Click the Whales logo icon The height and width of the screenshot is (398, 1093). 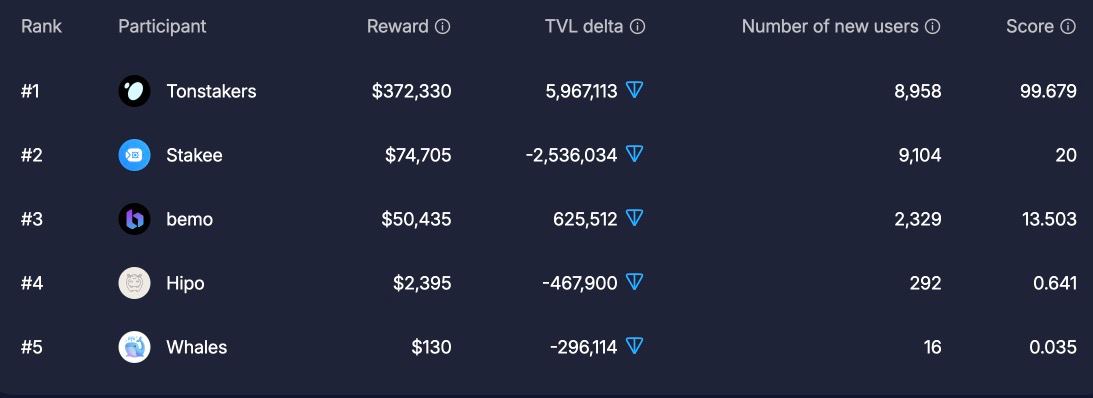pos(135,347)
